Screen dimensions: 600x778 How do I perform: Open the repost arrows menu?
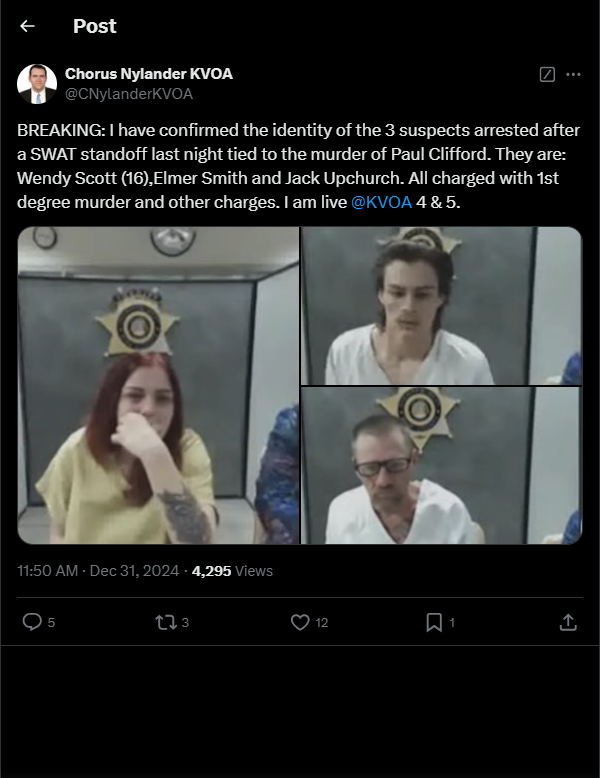(x=165, y=622)
